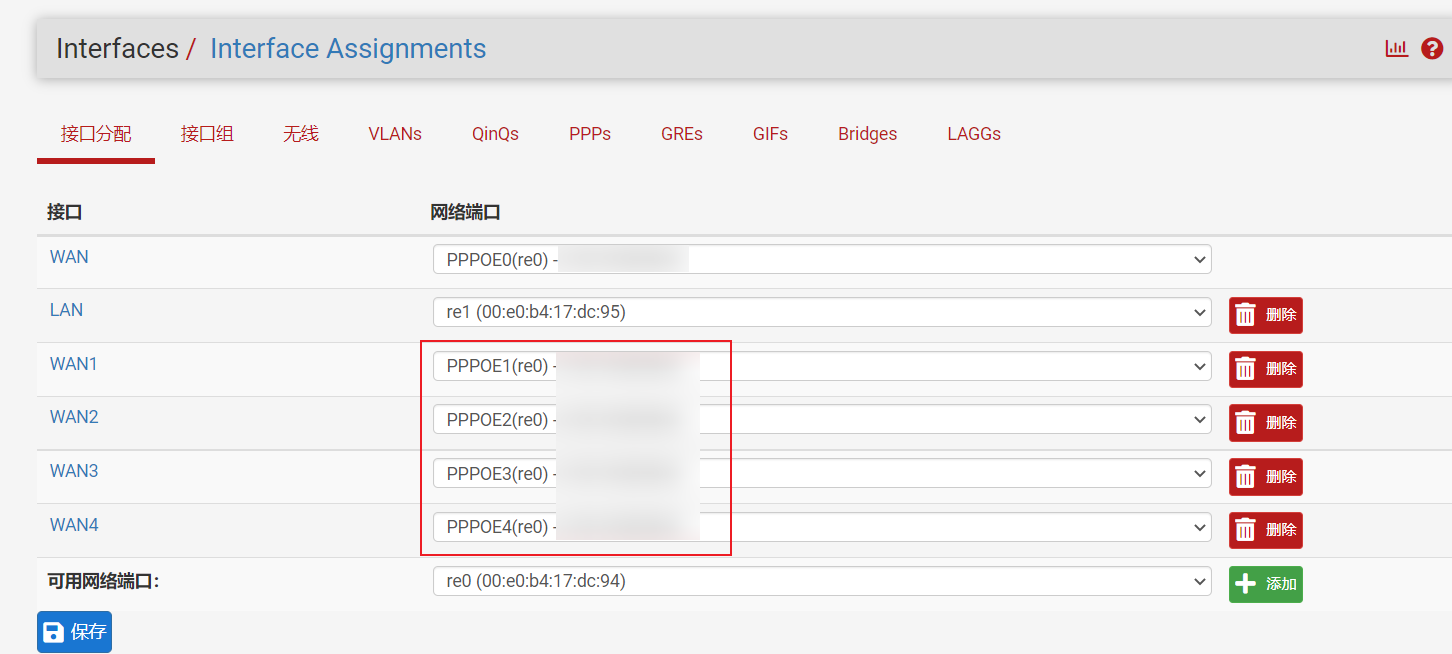Switch to the Bridges tab

868,134
